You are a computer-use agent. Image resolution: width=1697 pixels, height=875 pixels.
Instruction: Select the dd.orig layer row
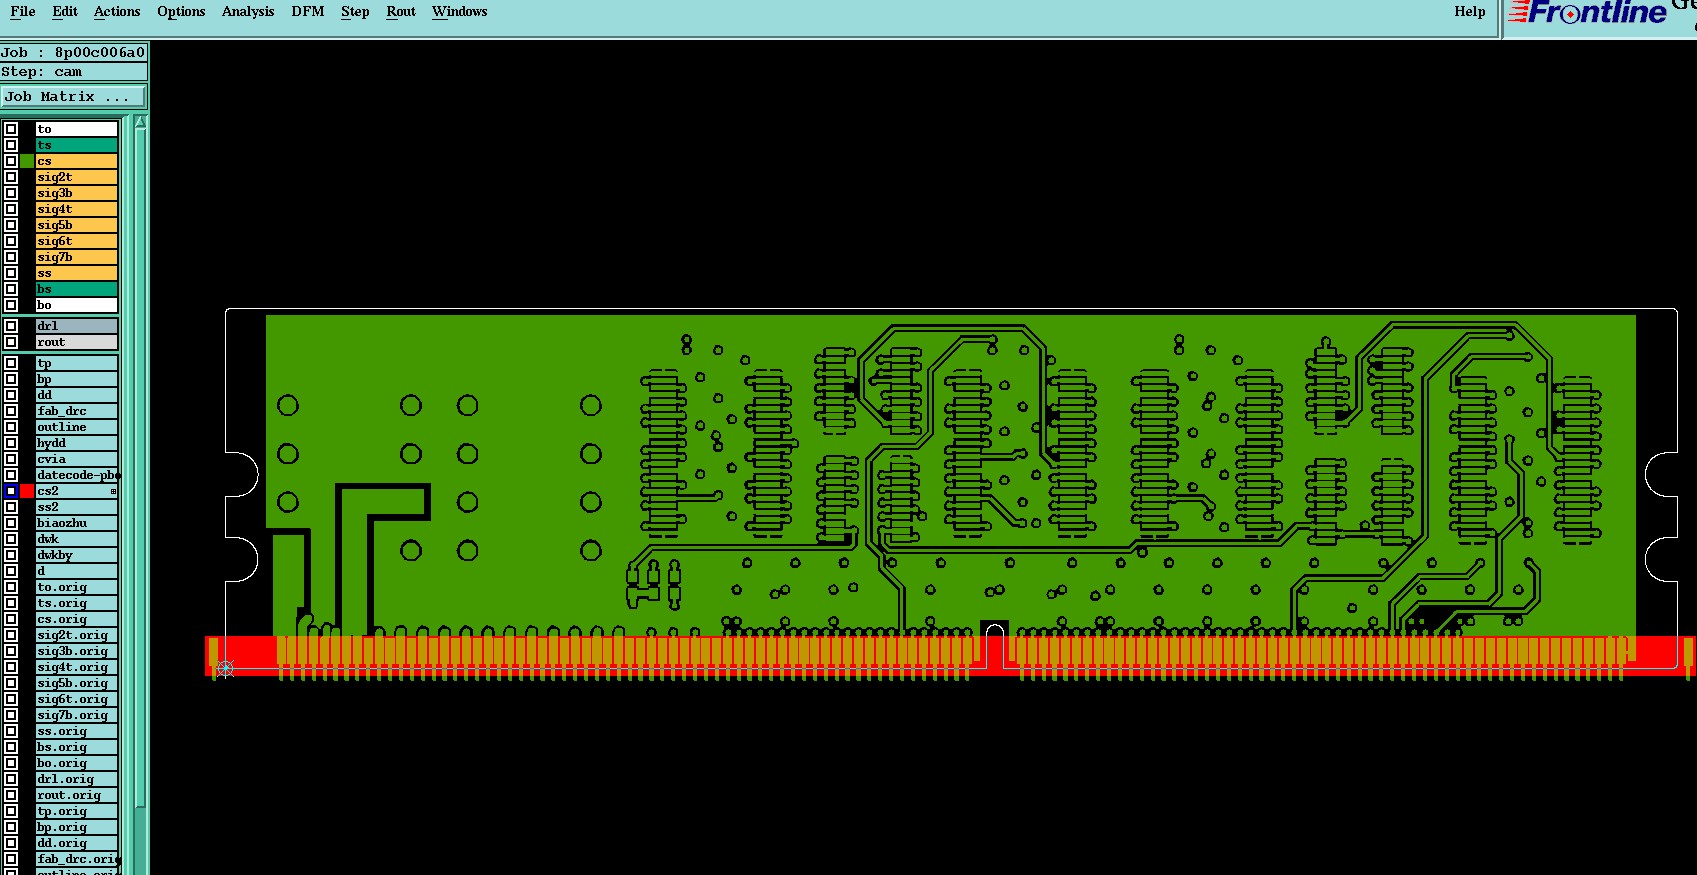[x=77, y=843]
